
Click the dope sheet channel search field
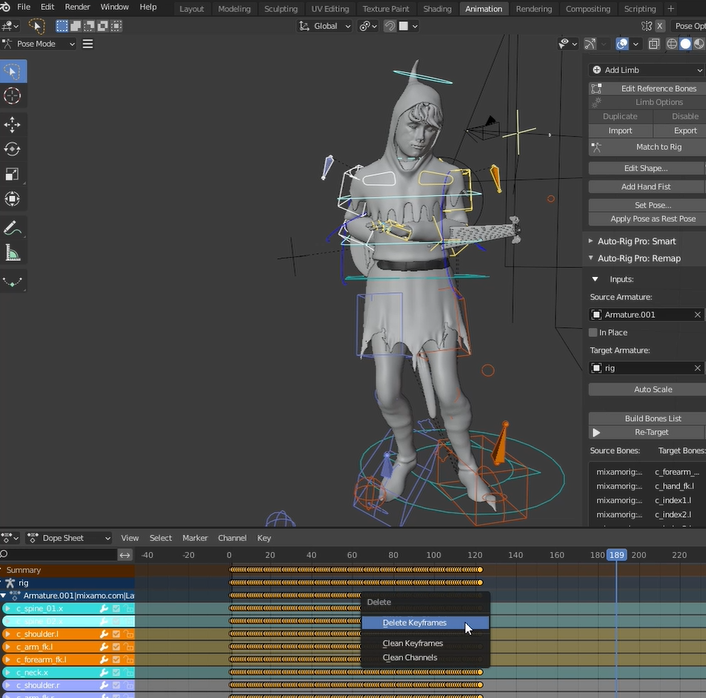(x=60, y=554)
